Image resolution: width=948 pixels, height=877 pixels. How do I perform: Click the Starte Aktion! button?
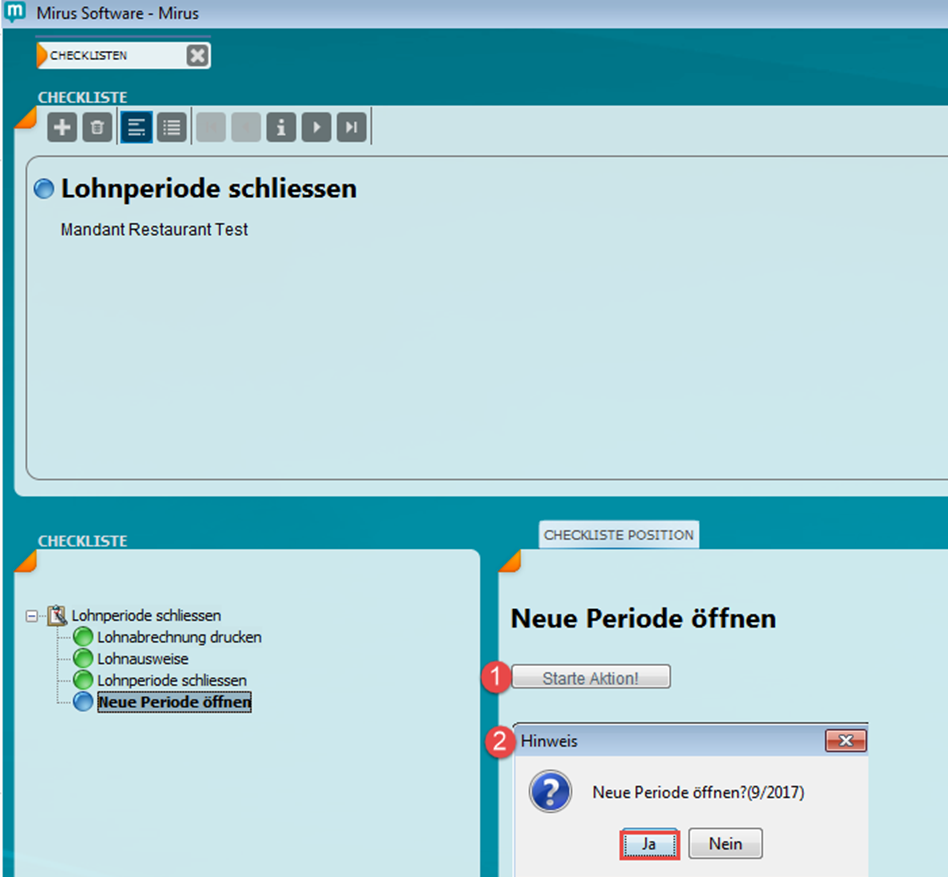(590, 678)
